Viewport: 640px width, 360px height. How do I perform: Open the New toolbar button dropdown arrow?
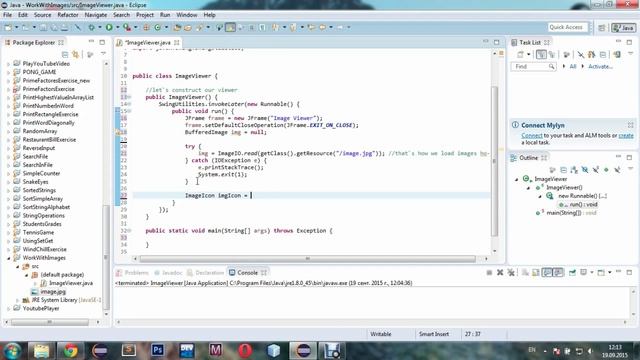tap(17, 27)
